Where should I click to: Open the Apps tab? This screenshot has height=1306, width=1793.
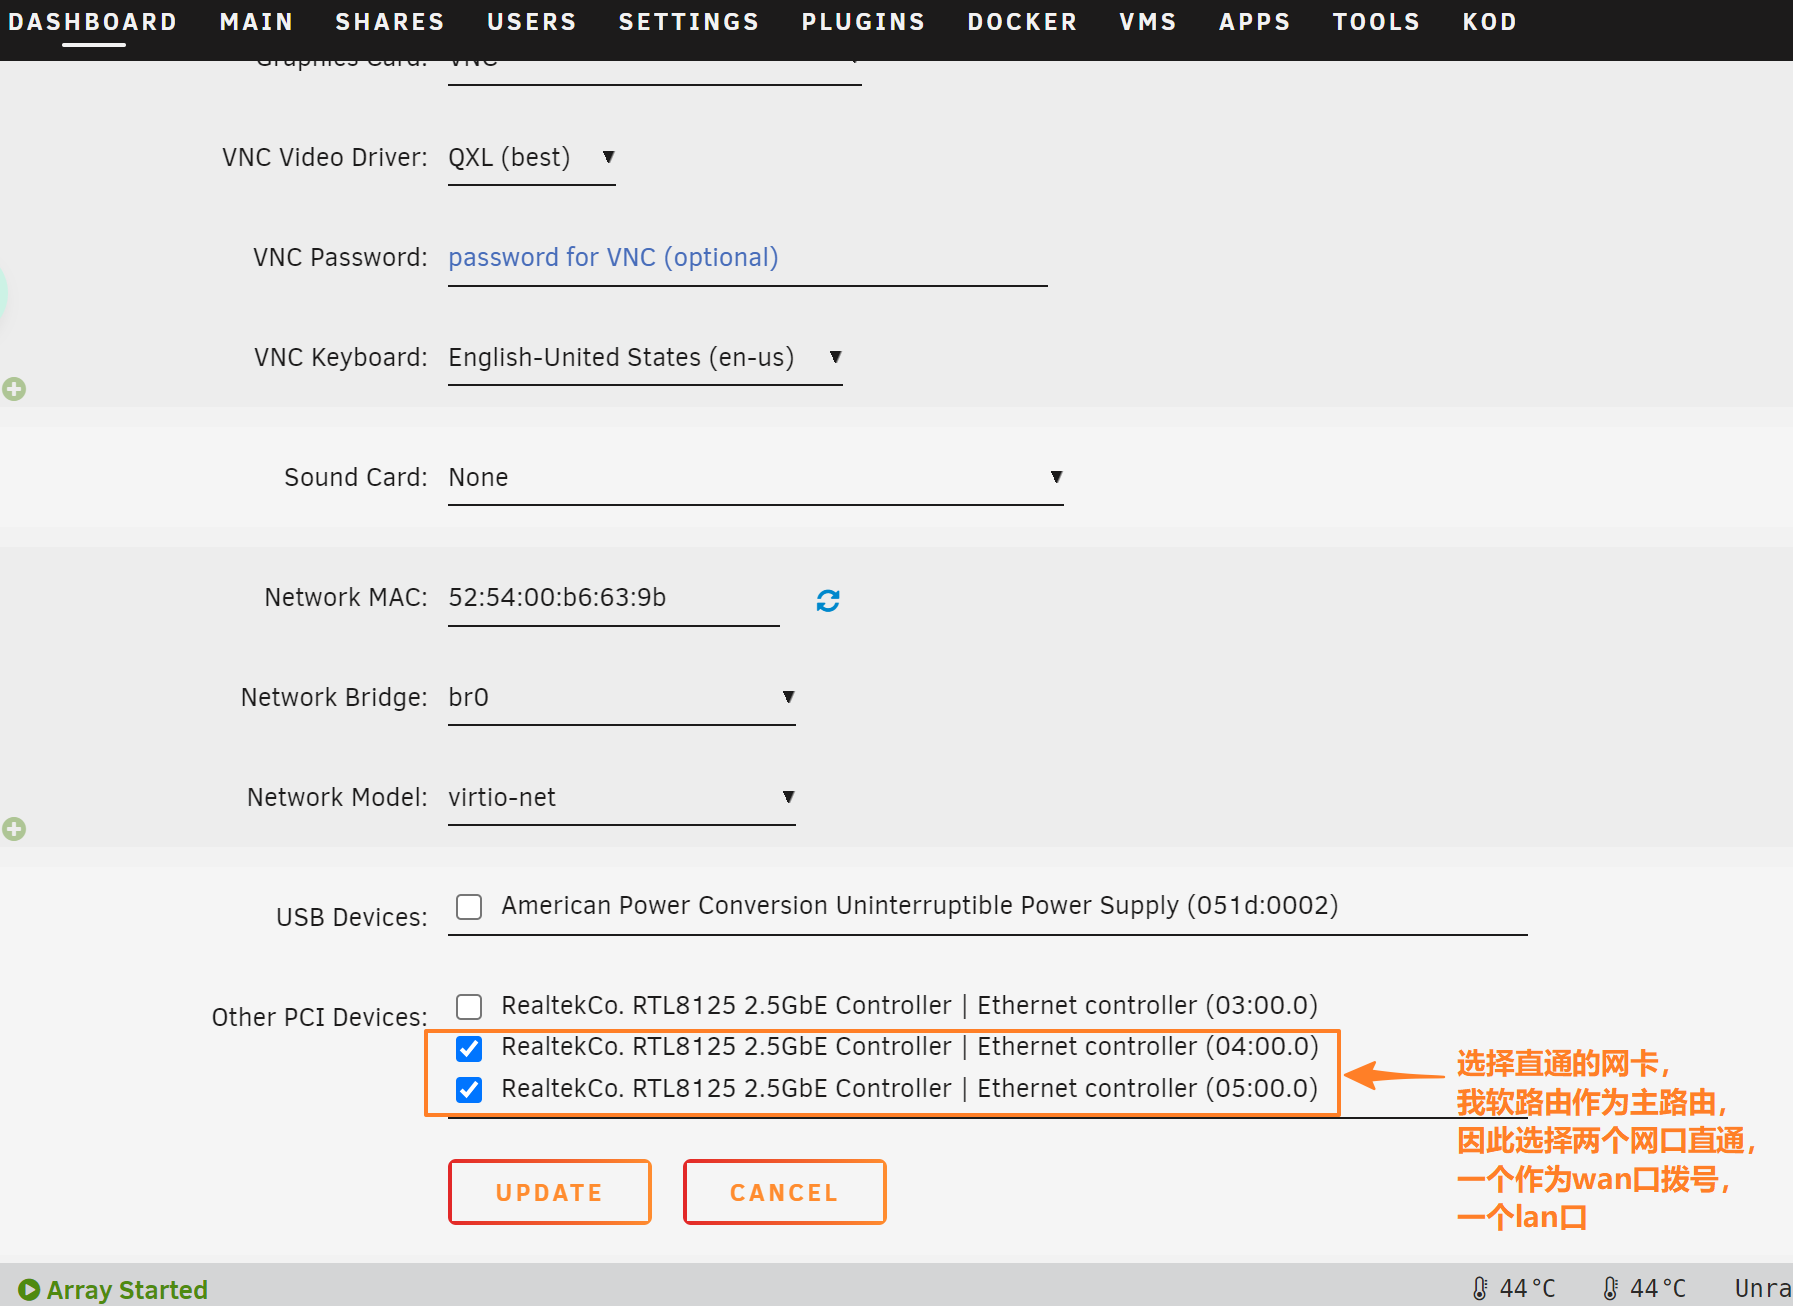pyautogui.click(x=1255, y=22)
